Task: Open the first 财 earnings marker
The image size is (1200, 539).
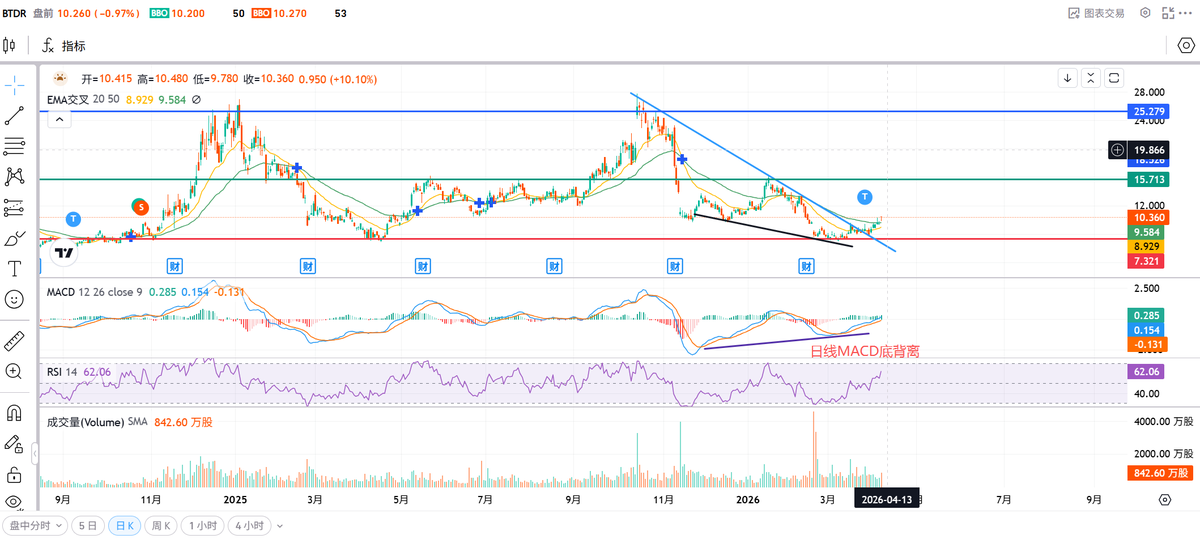Action: click(x=174, y=265)
